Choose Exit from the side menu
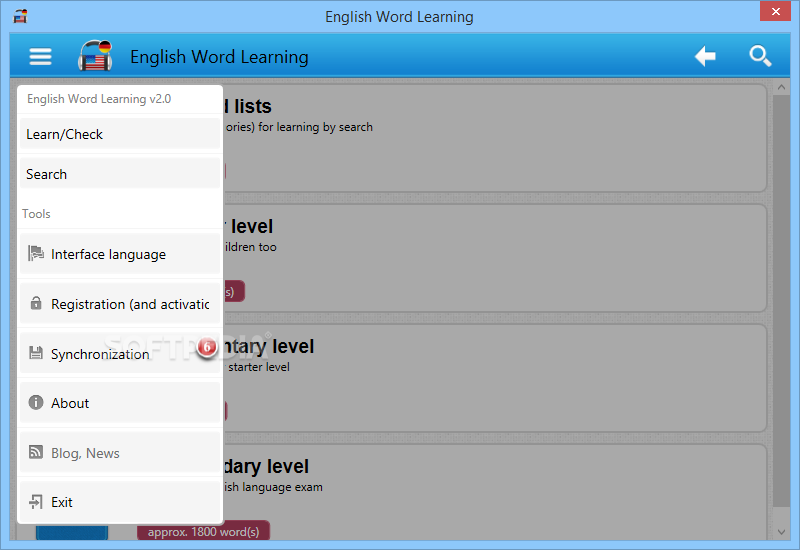800x550 pixels. (120, 502)
